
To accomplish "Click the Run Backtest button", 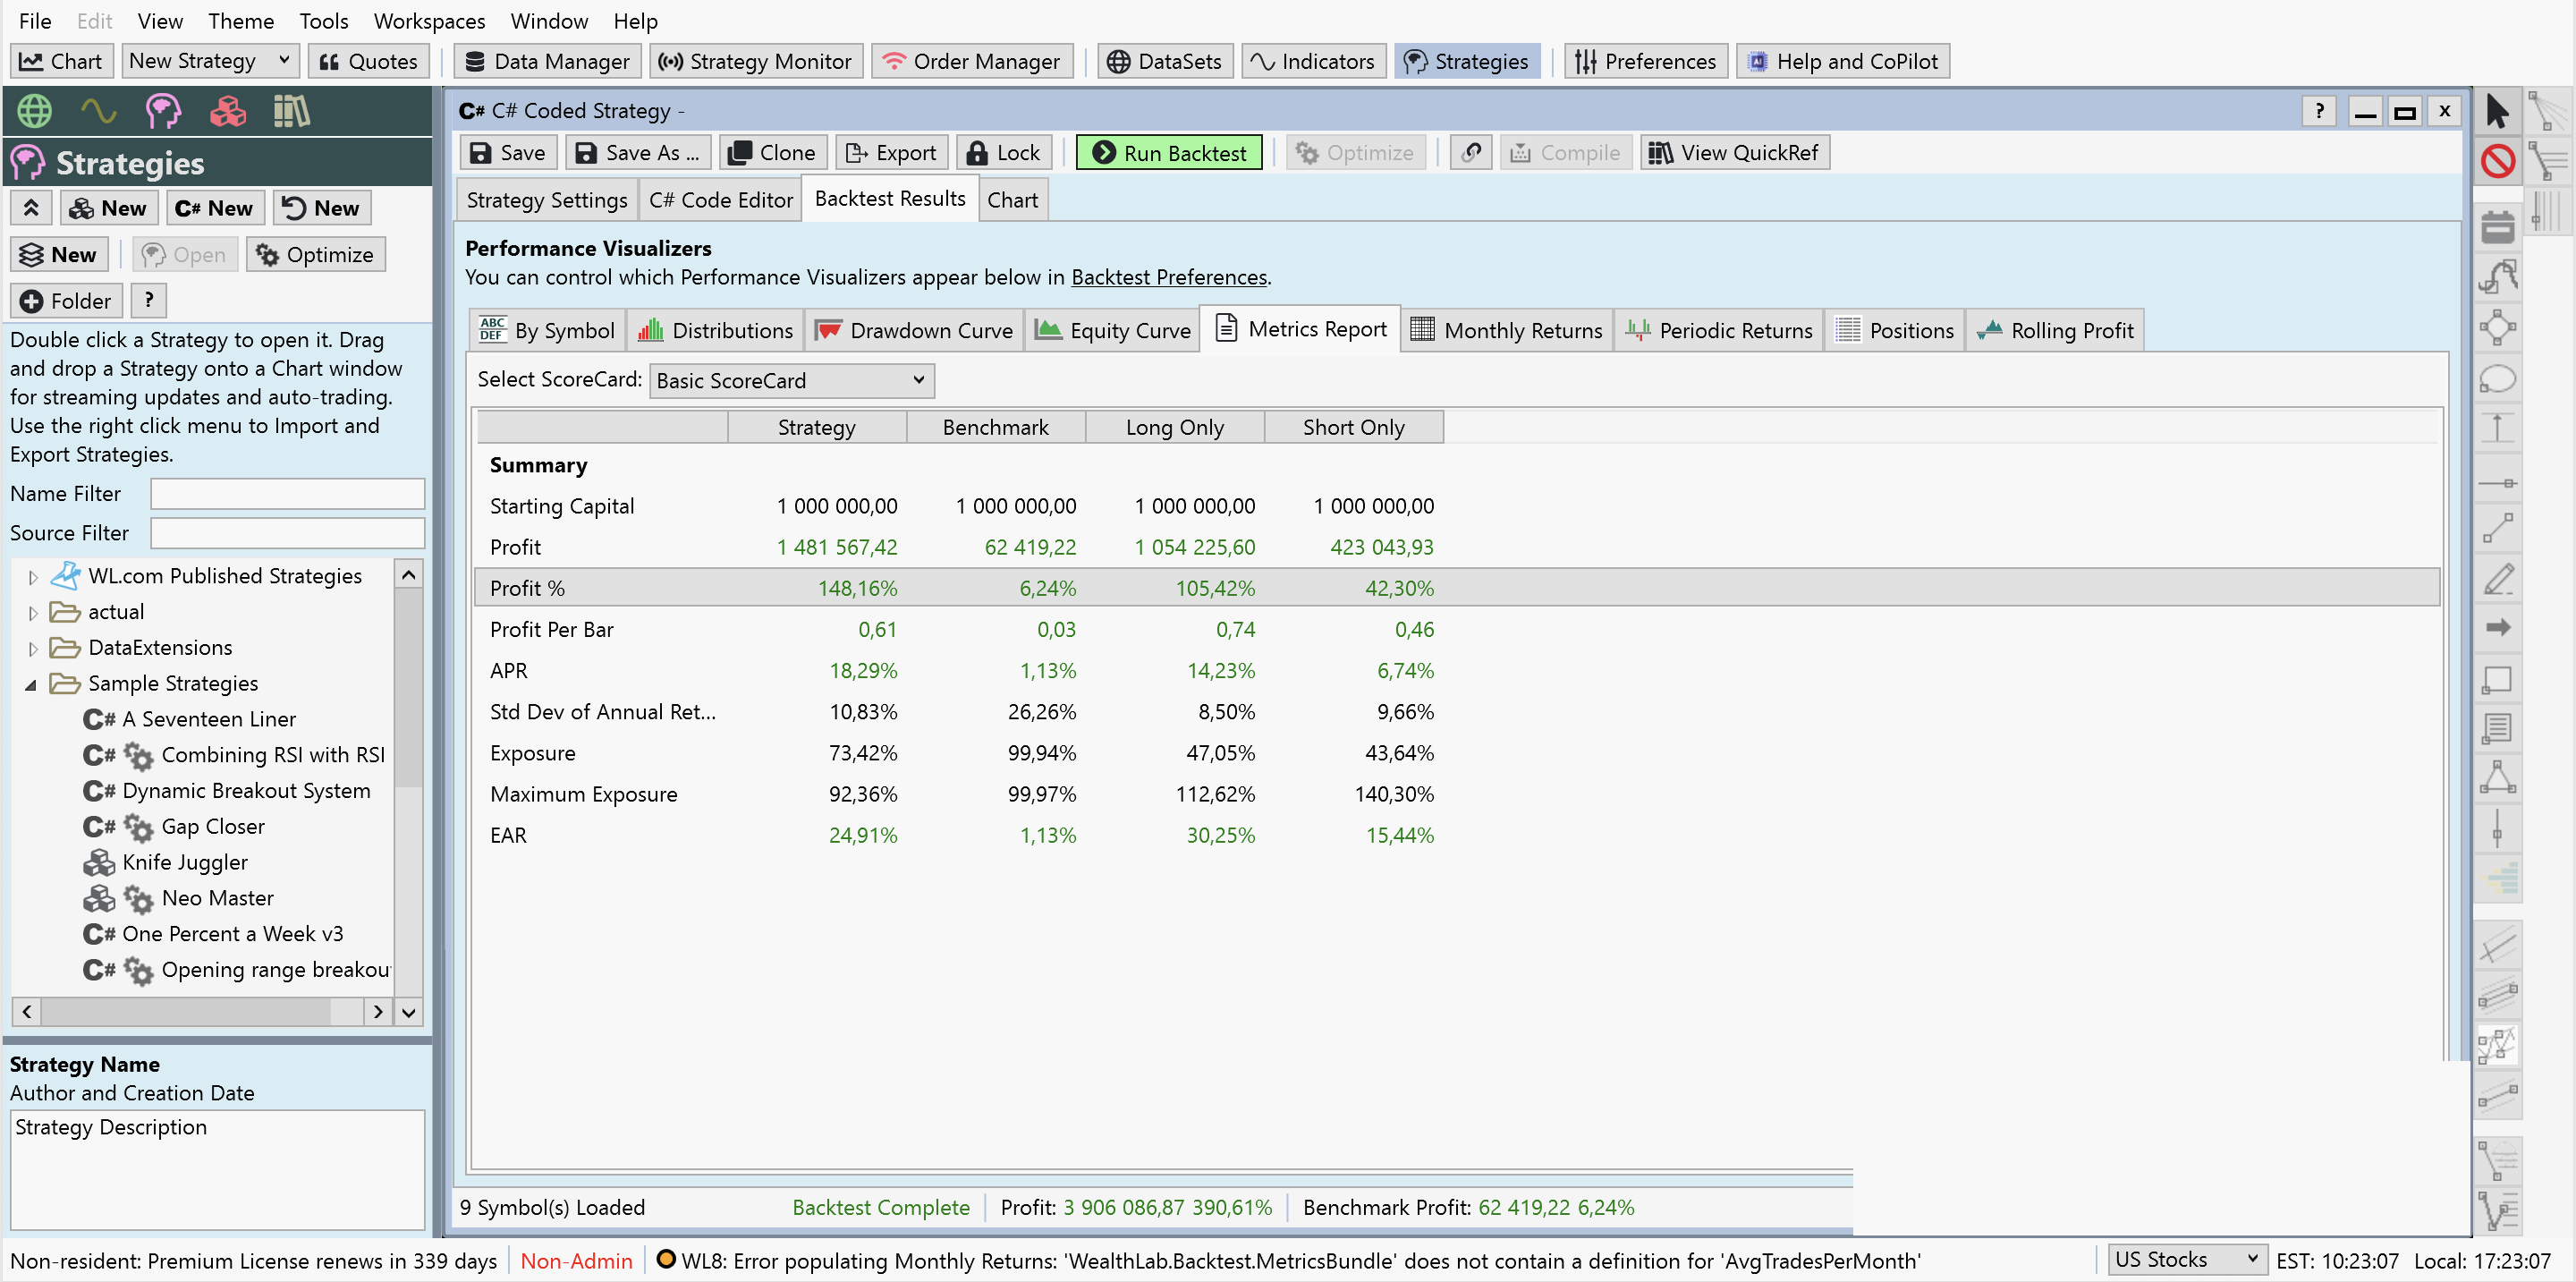I will click(x=1168, y=153).
